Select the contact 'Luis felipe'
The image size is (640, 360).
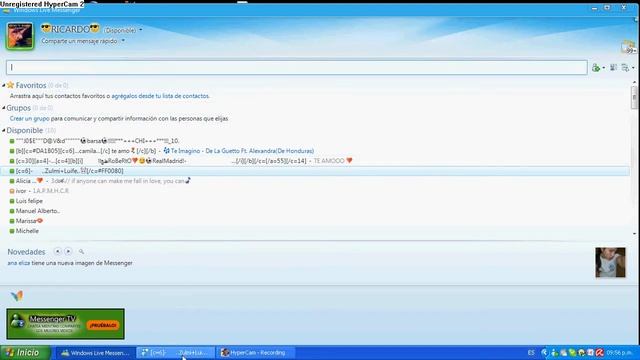(29, 201)
